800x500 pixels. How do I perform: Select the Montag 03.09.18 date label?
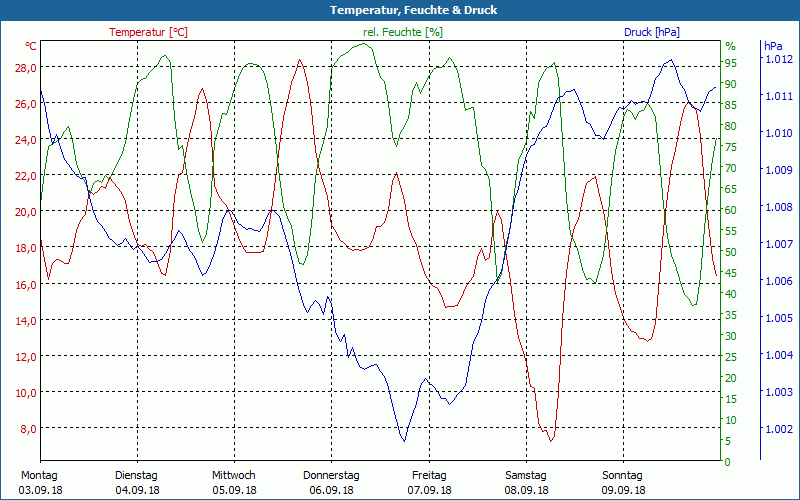tap(39, 483)
